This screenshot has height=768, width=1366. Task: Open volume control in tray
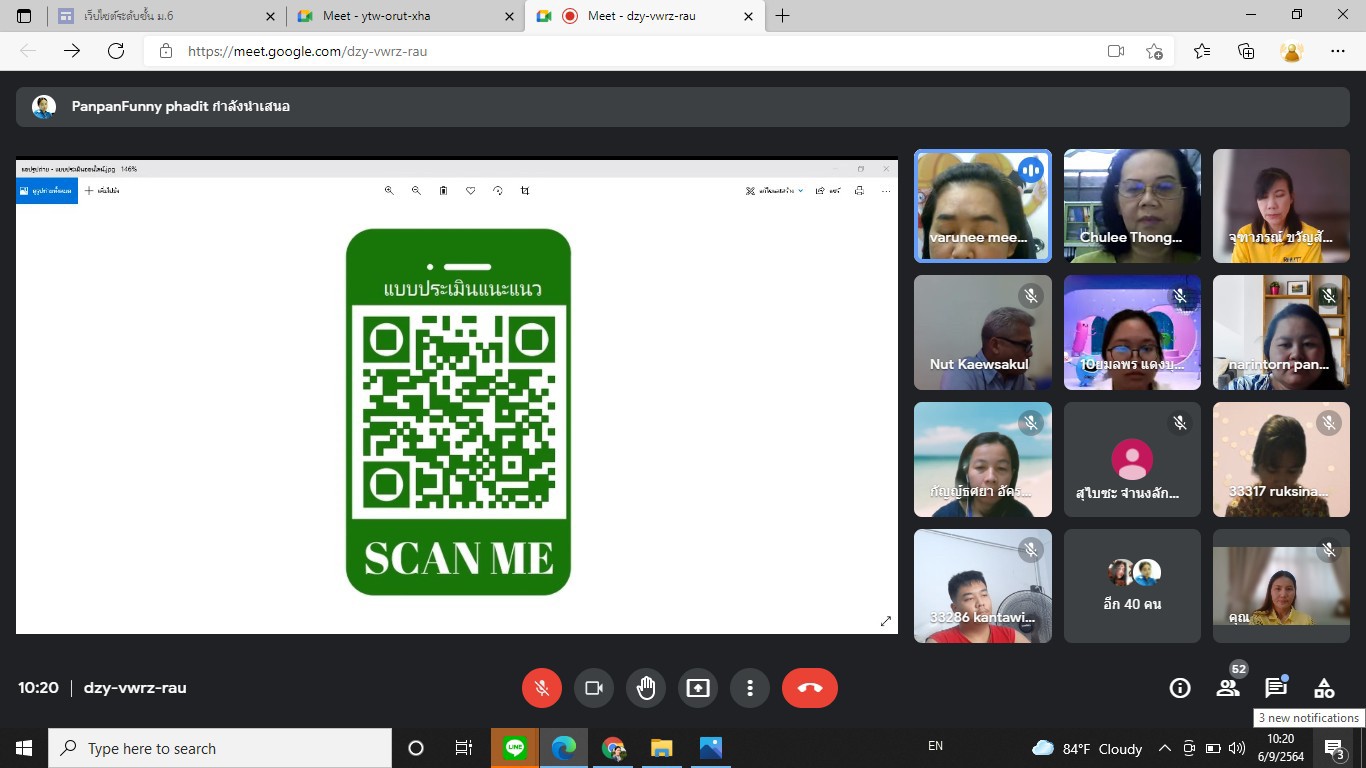click(1239, 748)
